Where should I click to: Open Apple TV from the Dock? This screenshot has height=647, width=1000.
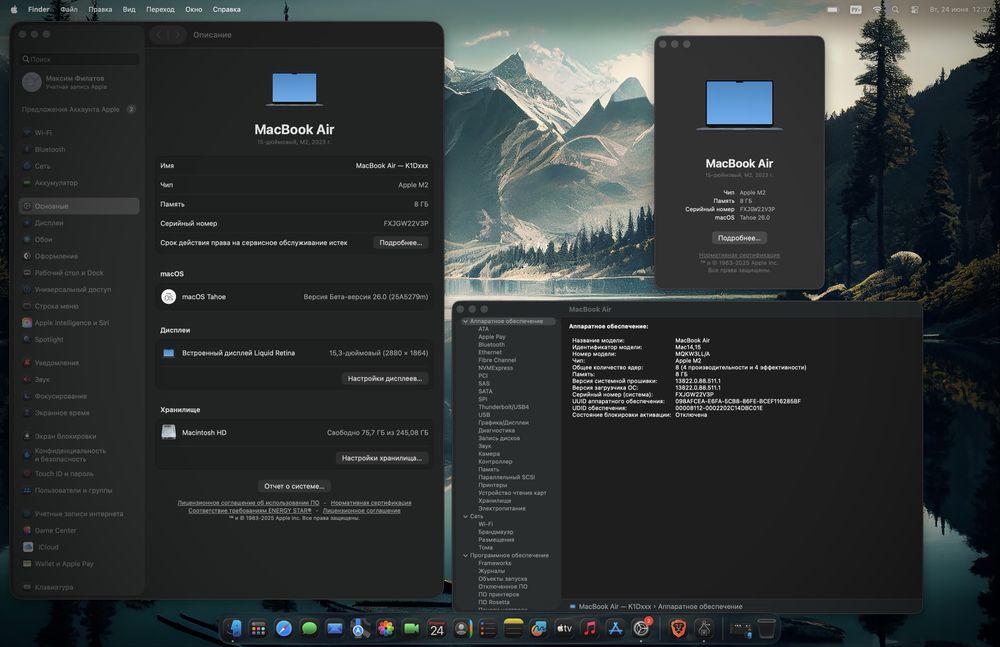tap(564, 628)
